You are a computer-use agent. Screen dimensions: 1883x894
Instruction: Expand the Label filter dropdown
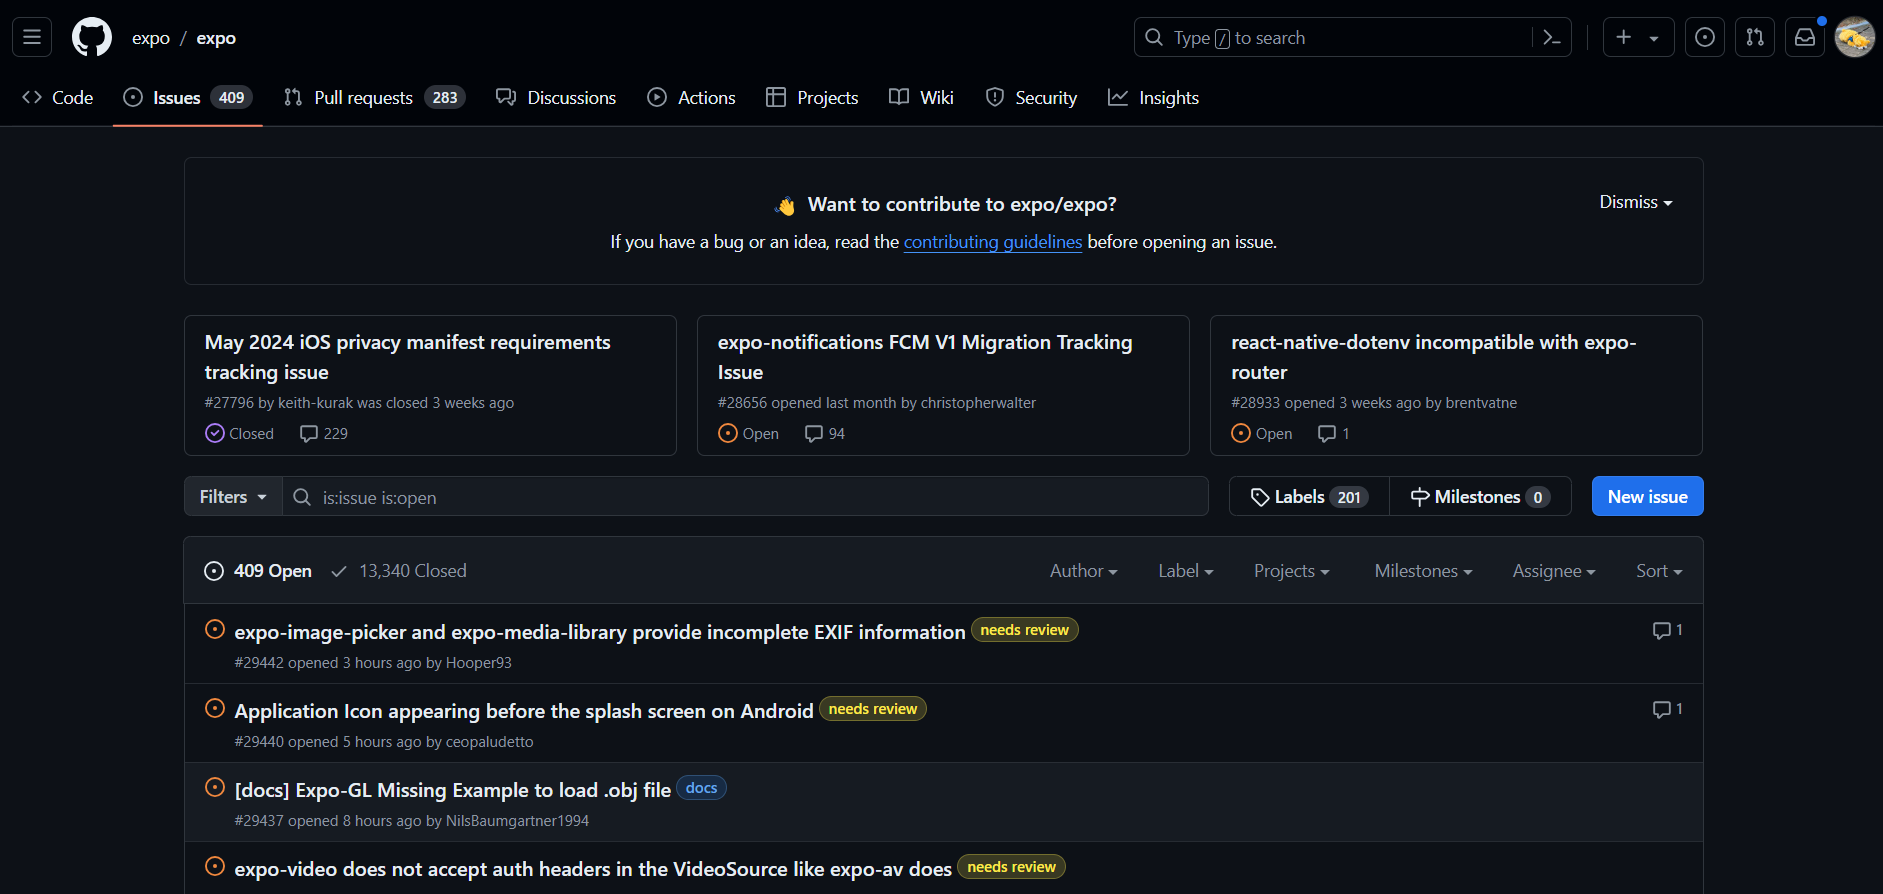1185,570
